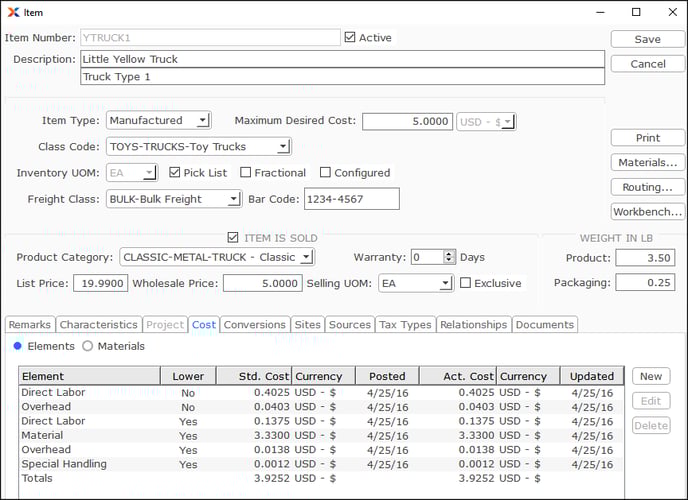Select the Overhead row with cost 0.0403
This screenshot has width=688, height=500.
pyautogui.click(x=321, y=407)
